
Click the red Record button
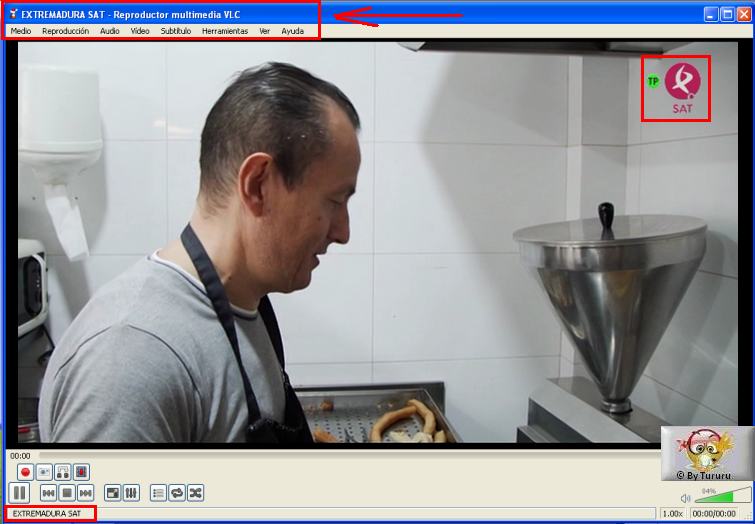[x=25, y=472]
